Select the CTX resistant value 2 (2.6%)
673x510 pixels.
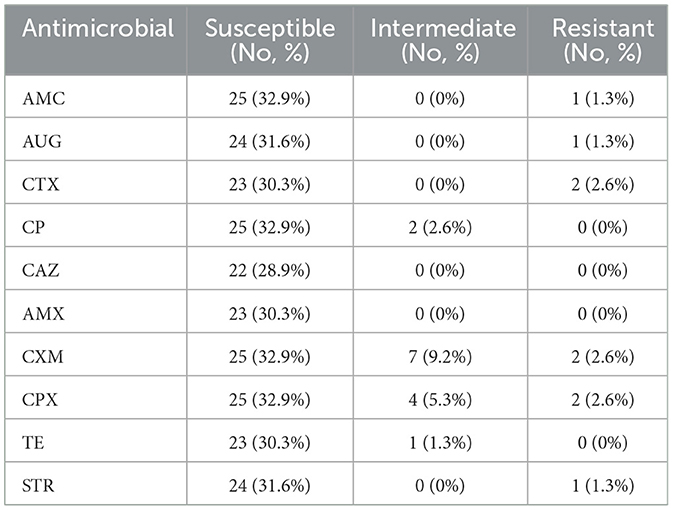[x=596, y=184]
